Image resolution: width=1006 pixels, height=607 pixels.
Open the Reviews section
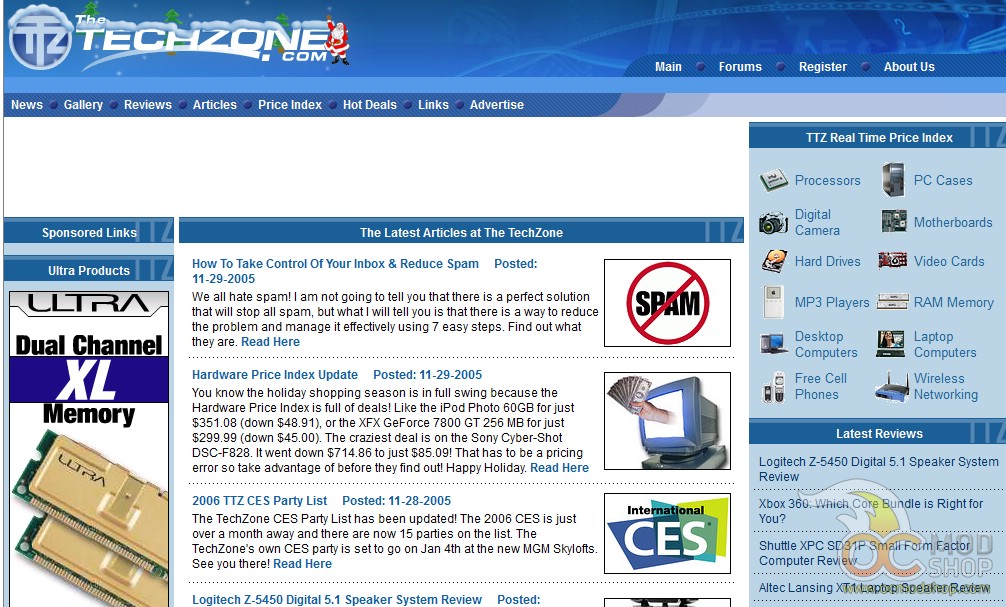point(148,105)
